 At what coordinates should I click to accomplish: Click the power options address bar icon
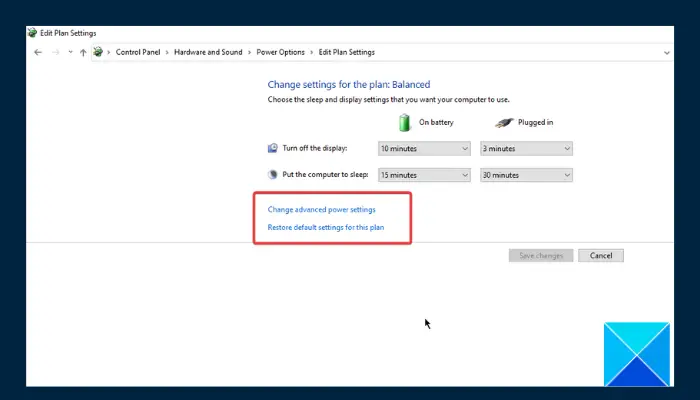(98, 52)
